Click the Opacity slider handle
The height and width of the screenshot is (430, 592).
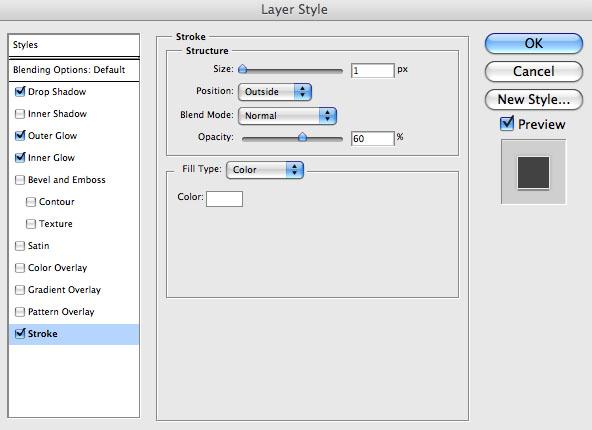302,137
